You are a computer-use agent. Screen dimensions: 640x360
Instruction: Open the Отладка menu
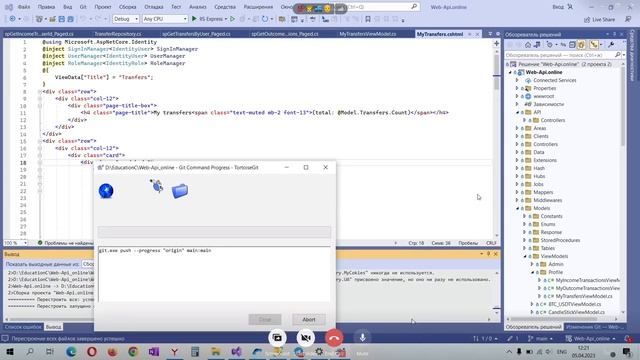tap(153, 7)
